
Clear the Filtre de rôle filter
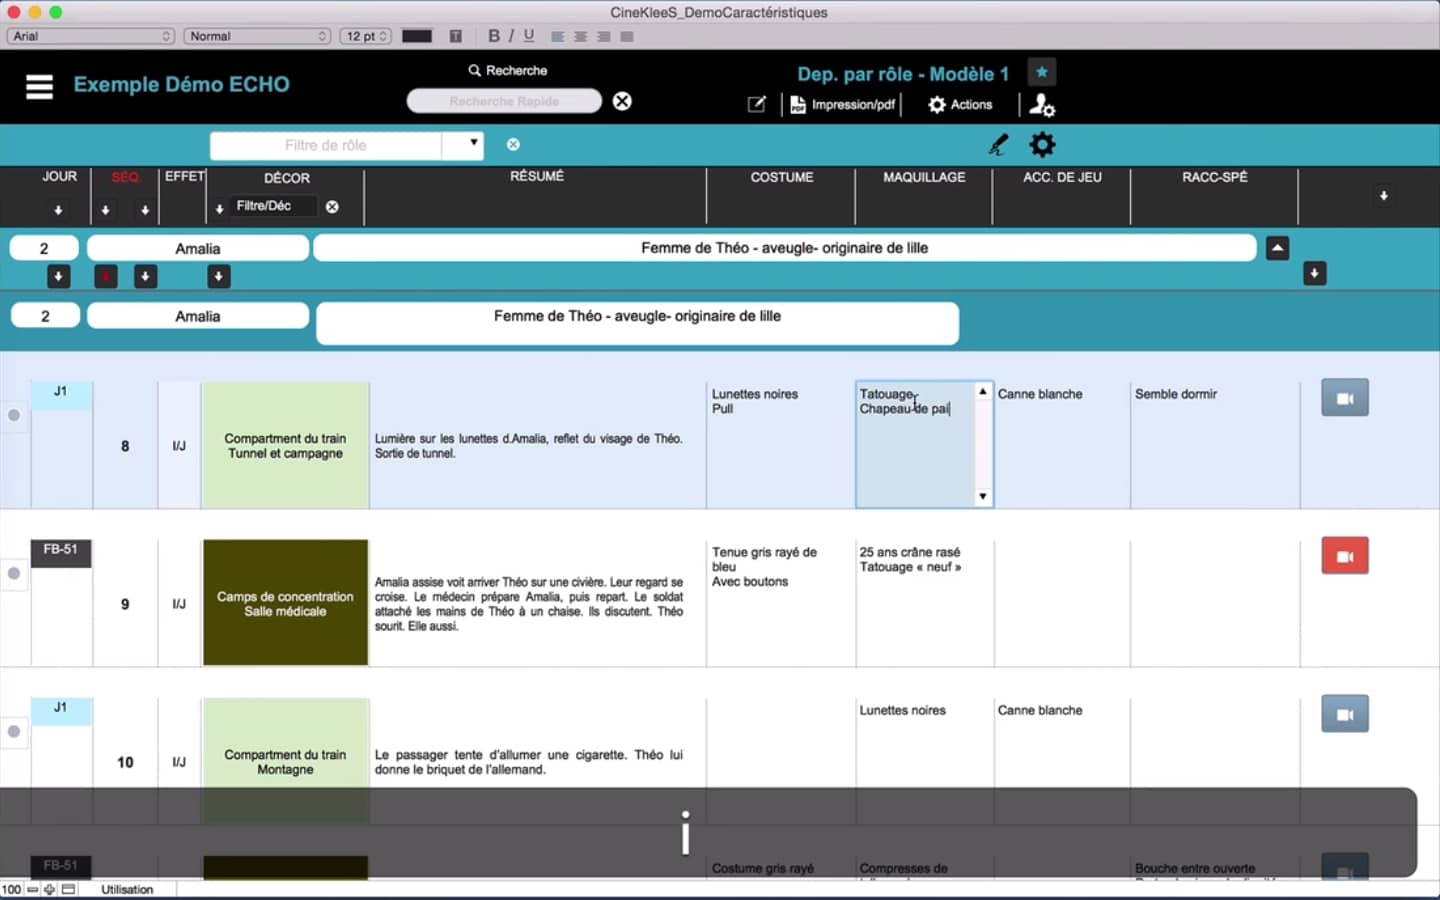point(513,144)
